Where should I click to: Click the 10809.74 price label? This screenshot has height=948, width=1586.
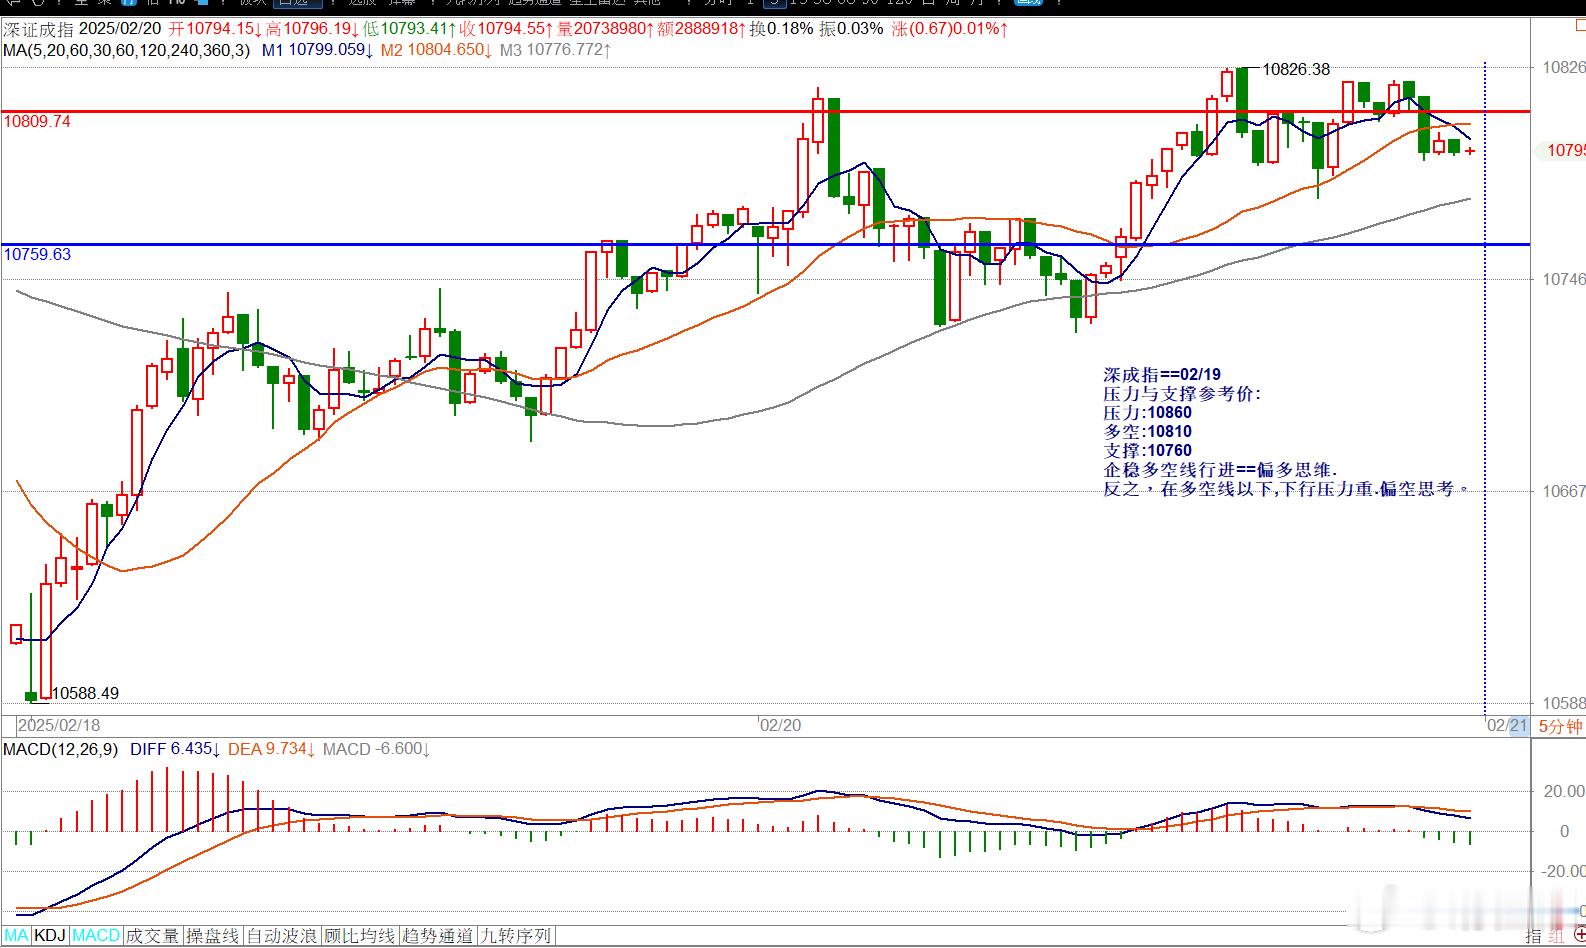[x=37, y=122]
